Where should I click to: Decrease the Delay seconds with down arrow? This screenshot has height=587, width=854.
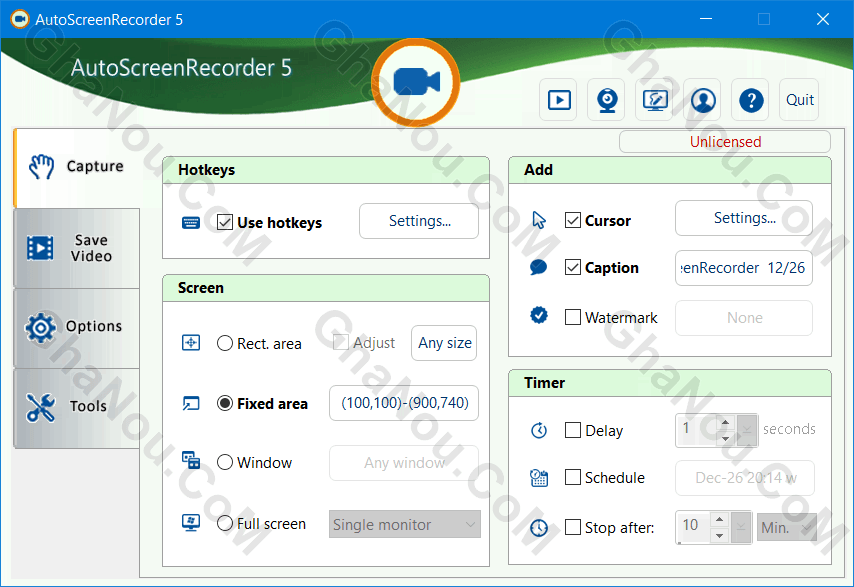(725, 438)
